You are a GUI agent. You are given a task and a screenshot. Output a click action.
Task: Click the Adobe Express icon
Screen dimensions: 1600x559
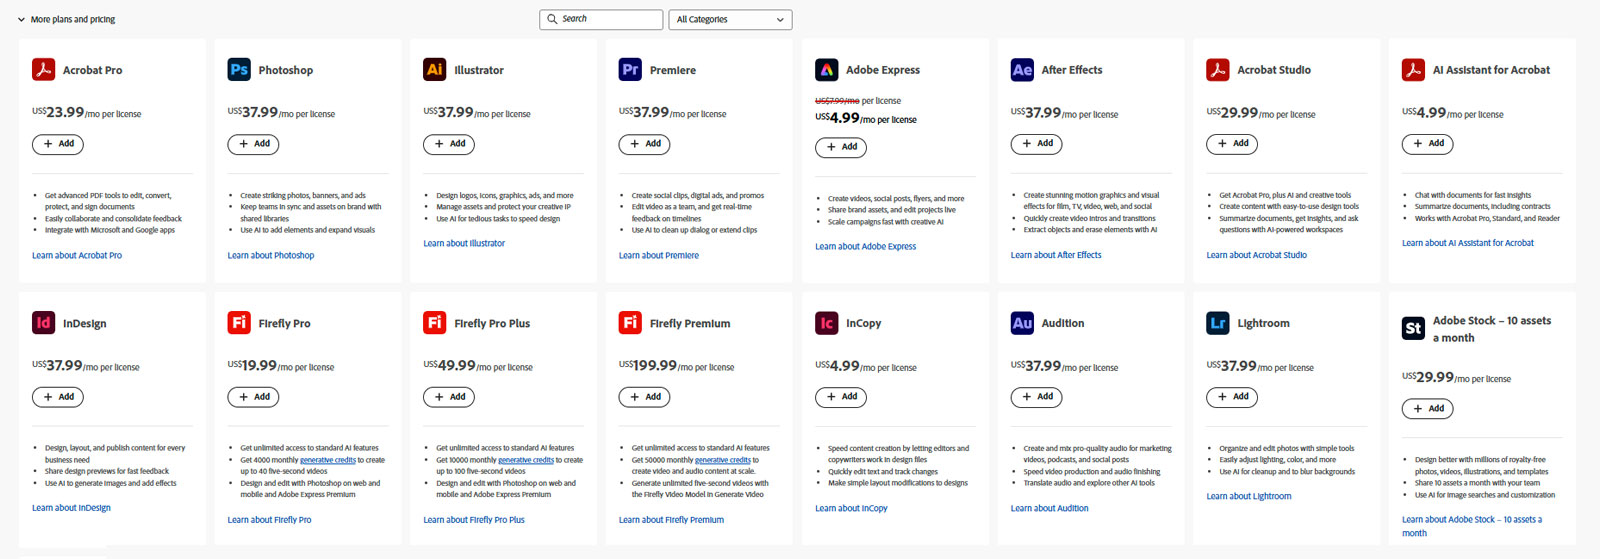pos(826,70)
